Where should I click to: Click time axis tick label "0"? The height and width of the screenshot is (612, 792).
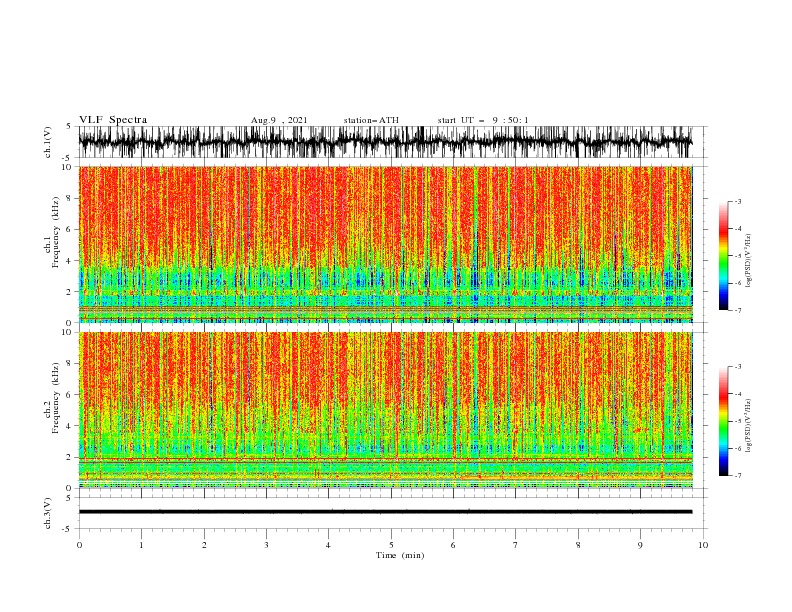coord(79,545)
